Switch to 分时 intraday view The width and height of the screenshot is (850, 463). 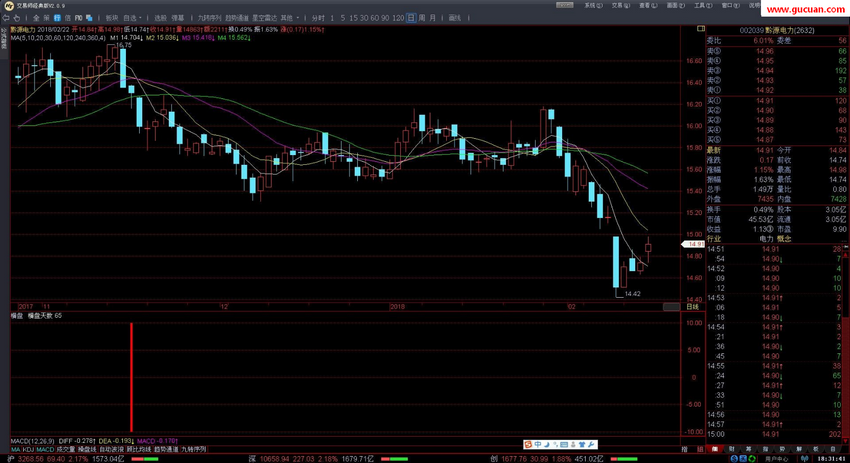[x=318, y=18]
